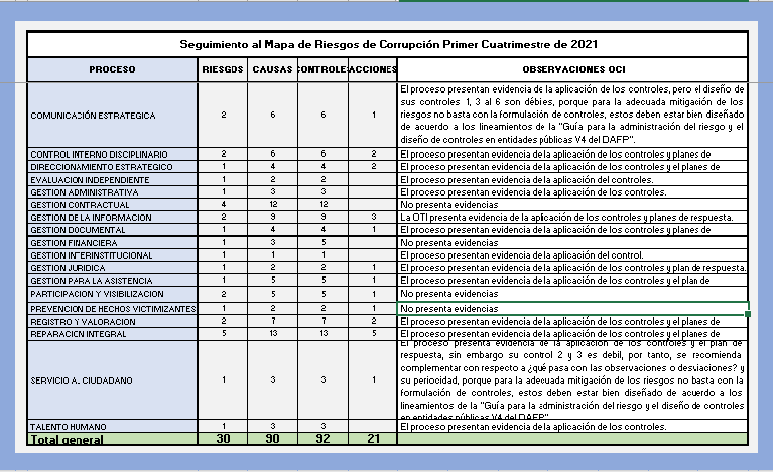Select the CONTROL INTERNO DISCIPLINARIO cell
773x472 pixels.
112,154
